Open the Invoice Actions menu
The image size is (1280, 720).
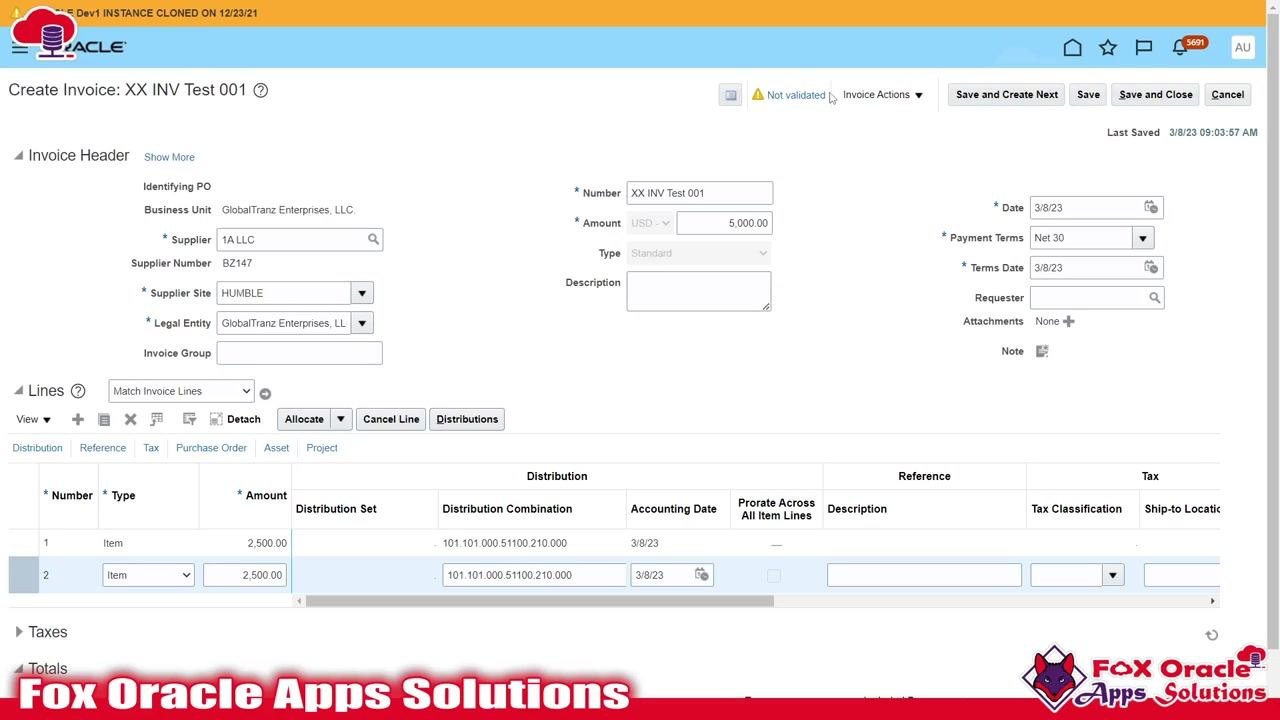click(883, 95)
